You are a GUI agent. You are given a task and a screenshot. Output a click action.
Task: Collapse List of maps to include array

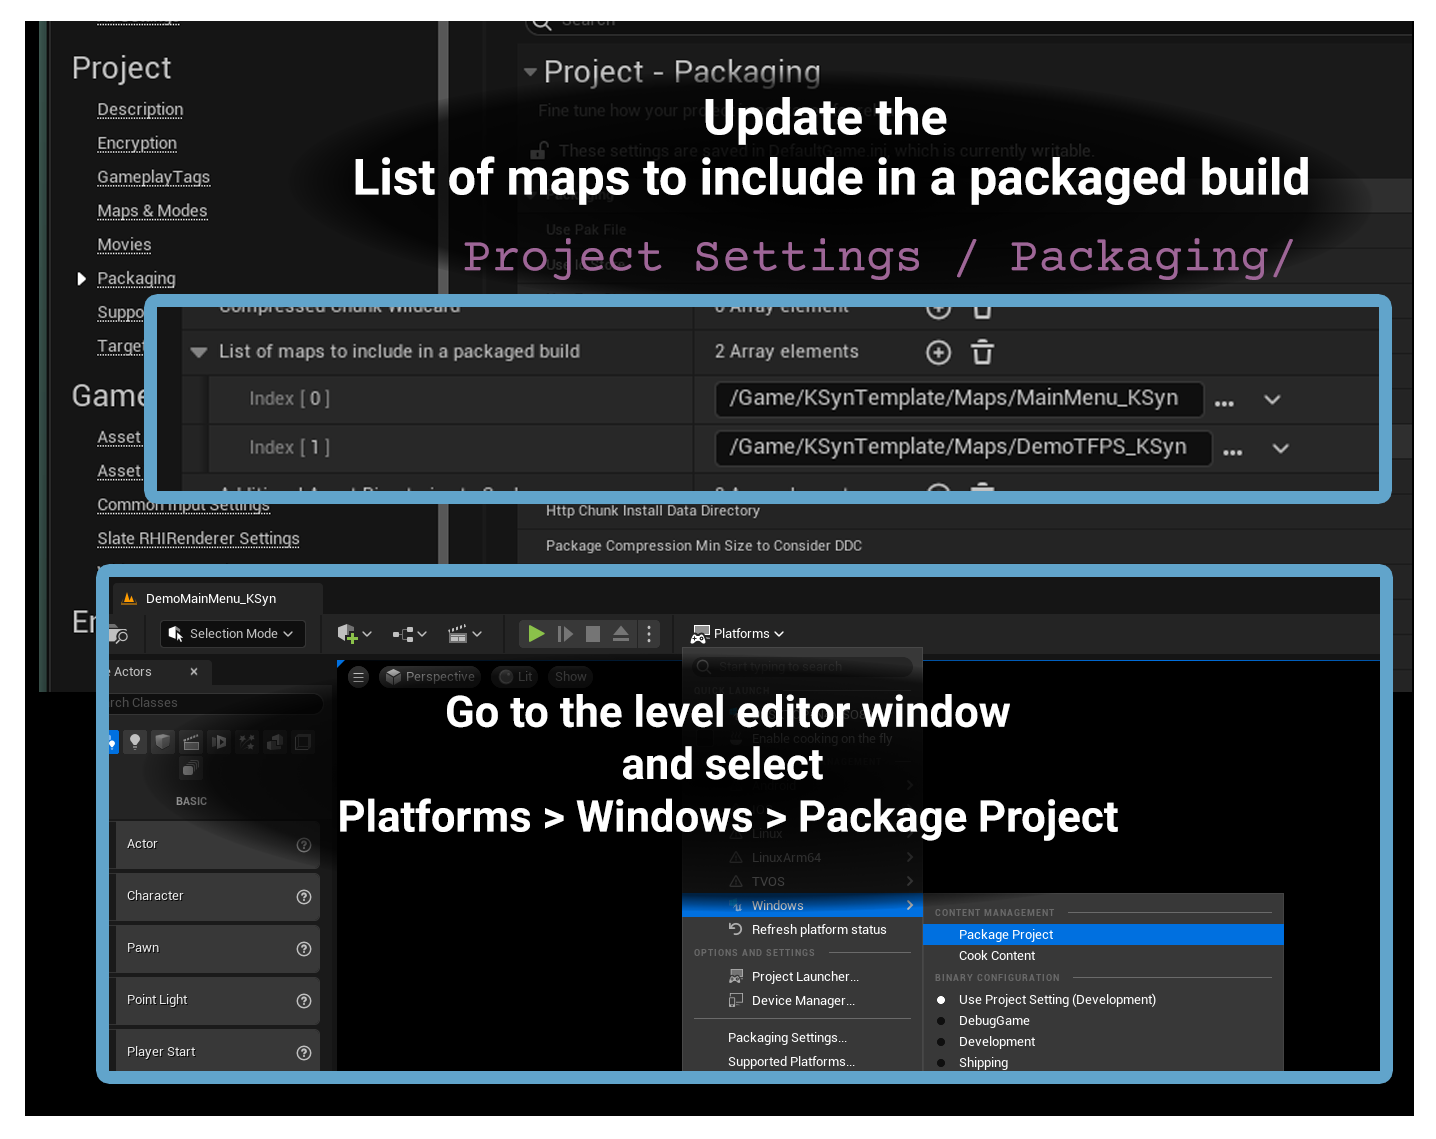(x=198, y=352)
